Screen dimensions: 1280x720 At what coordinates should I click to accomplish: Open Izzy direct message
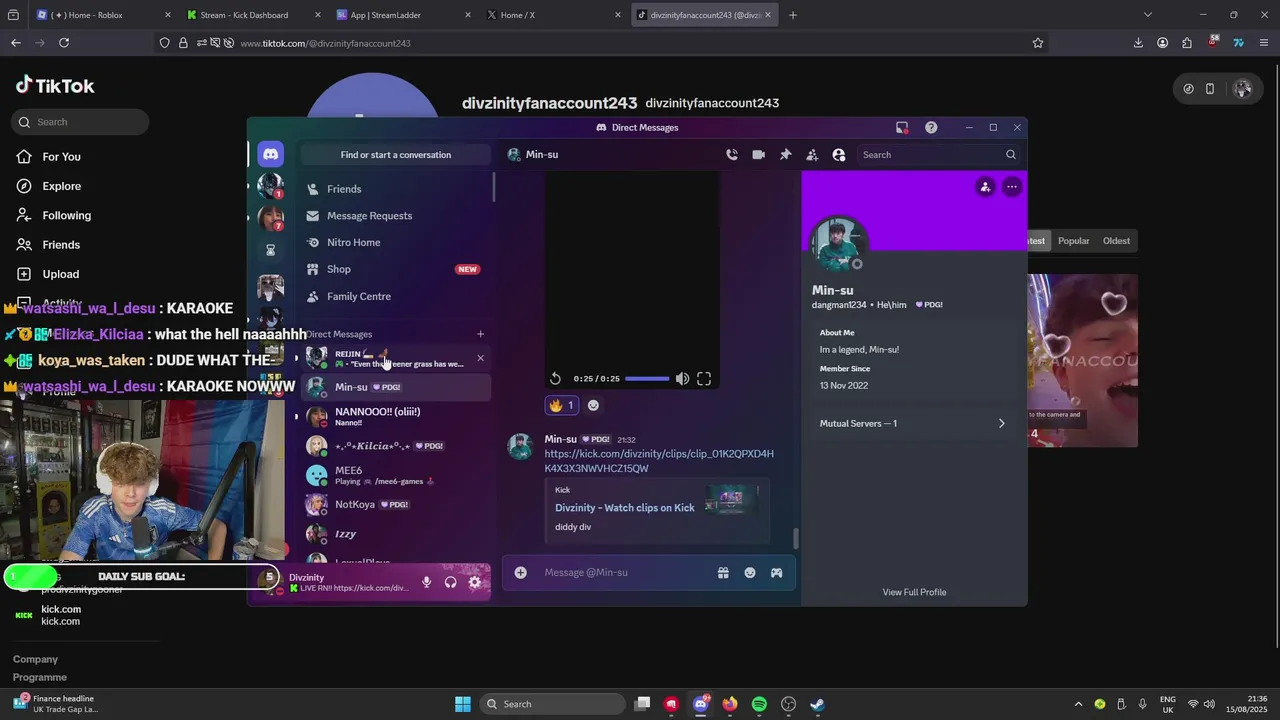point(397,534)
